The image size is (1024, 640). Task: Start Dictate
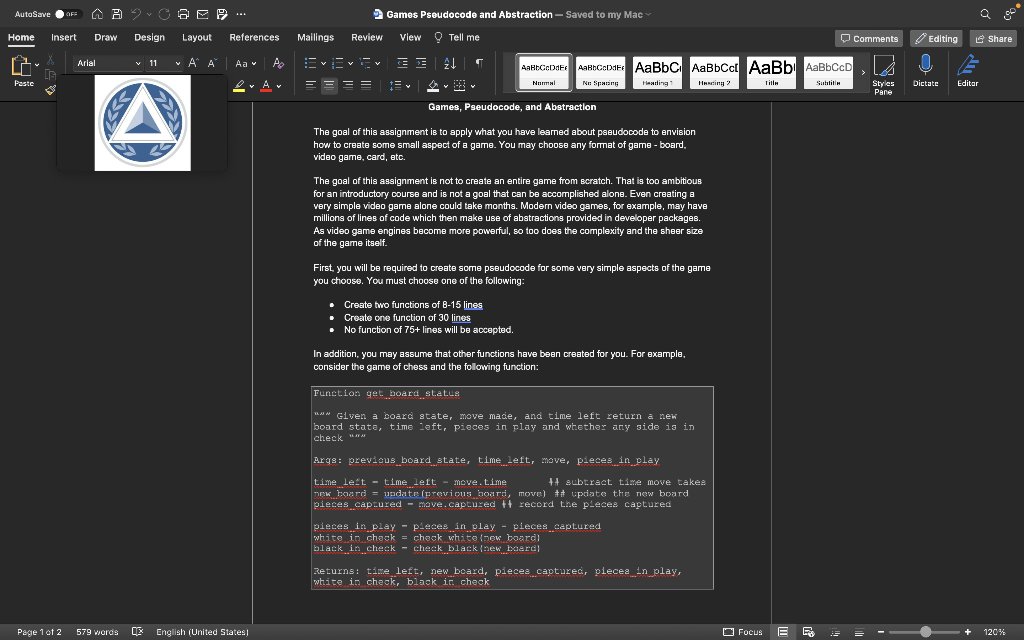(x=925, y=71)
